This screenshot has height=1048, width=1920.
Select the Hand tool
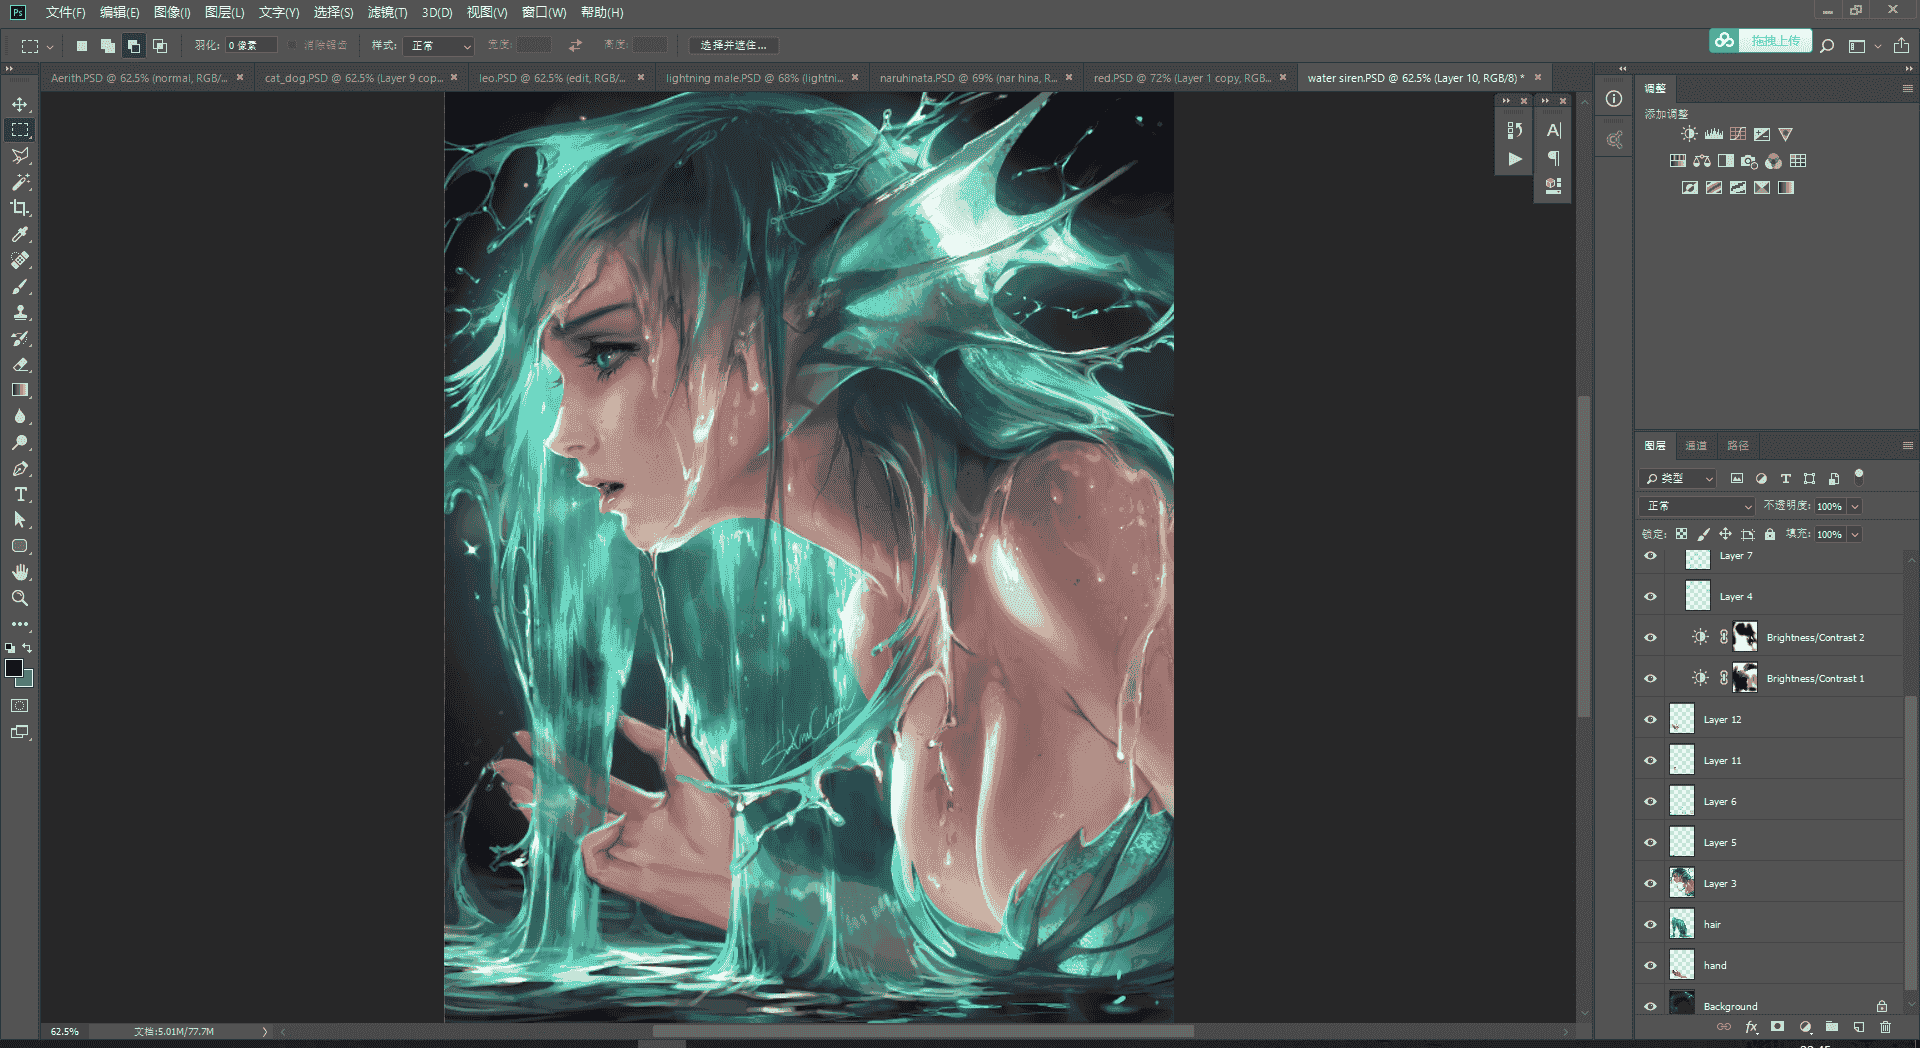pos(20,572)
